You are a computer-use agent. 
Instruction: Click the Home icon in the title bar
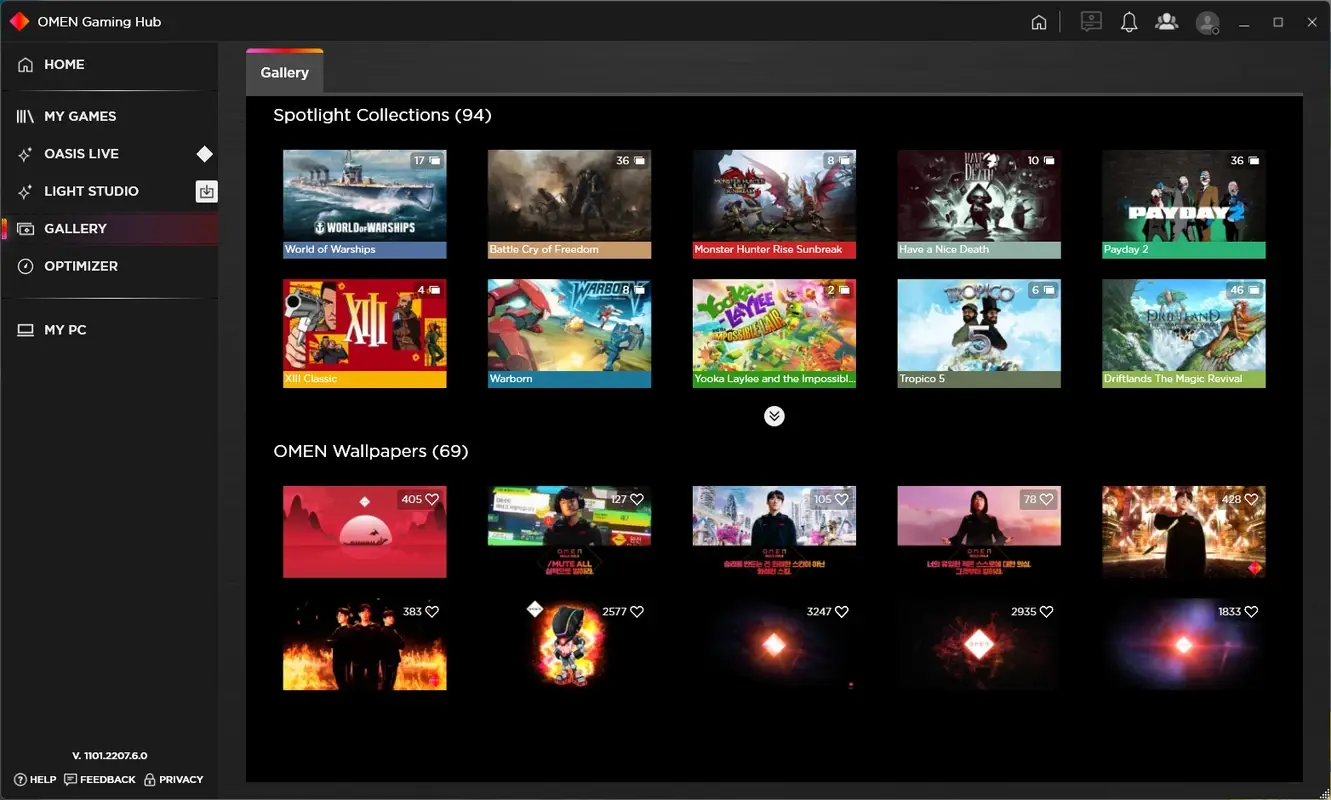tap(1039, 21)
